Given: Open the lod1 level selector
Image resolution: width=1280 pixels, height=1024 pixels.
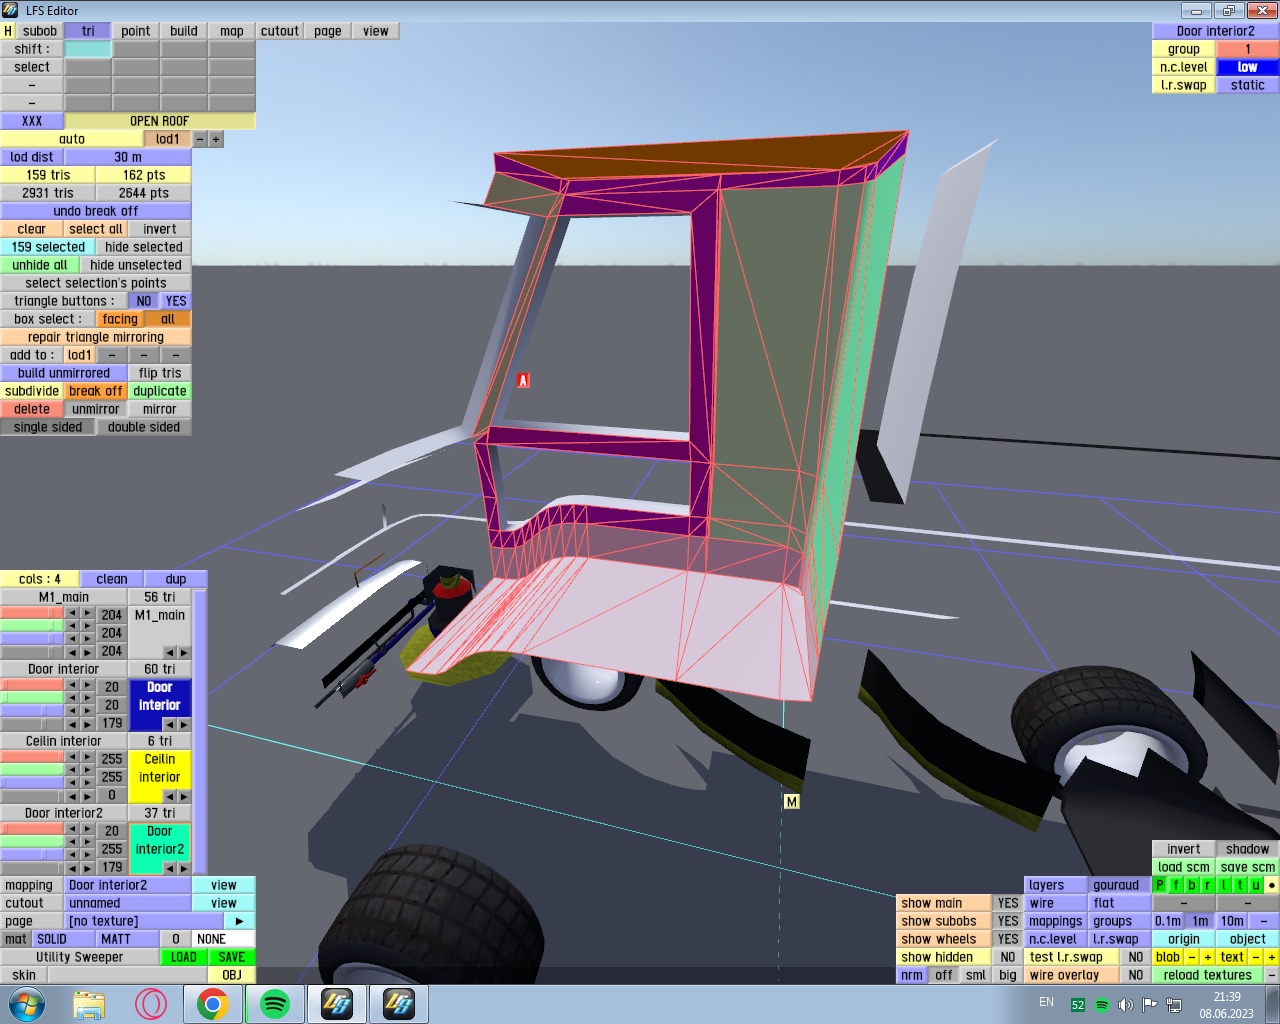Looking at the screenshot, I should tap(168, 139).
